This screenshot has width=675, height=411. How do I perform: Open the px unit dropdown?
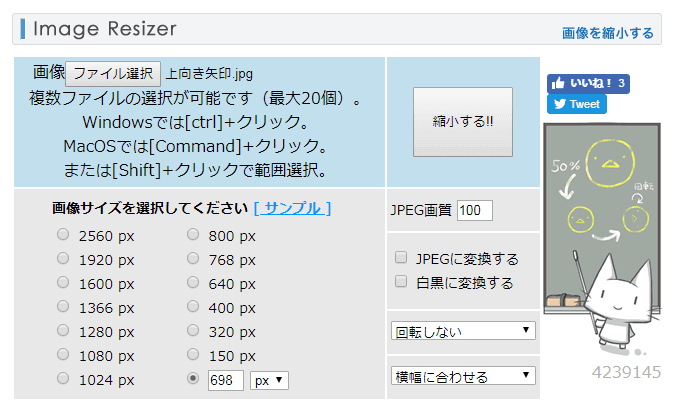click(x=269, y=380)
